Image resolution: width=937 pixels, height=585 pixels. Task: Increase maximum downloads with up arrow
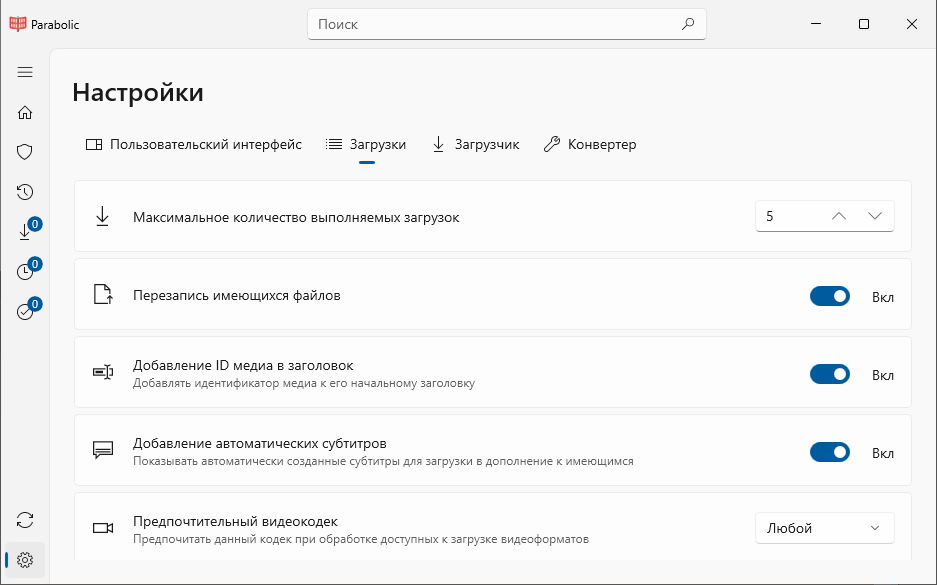point(839,216)
